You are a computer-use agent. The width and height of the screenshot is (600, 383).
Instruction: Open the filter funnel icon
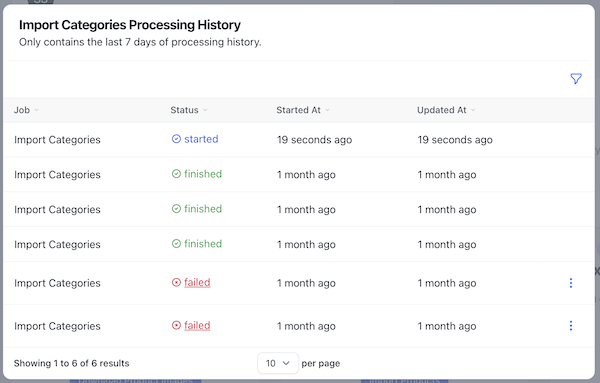click(x=576, y=79)
